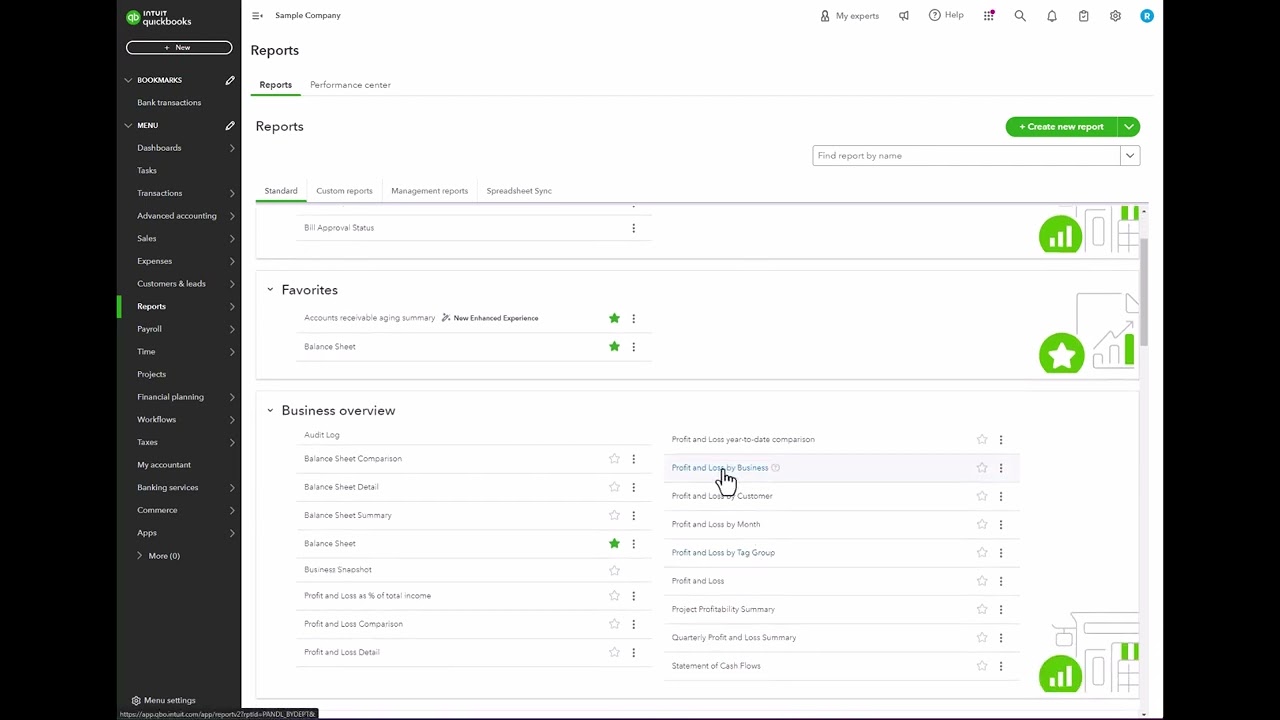This screenshot has height=720, width=1280.
Task: Expand More (0) in the sidebar
Action: click(158, 556)
